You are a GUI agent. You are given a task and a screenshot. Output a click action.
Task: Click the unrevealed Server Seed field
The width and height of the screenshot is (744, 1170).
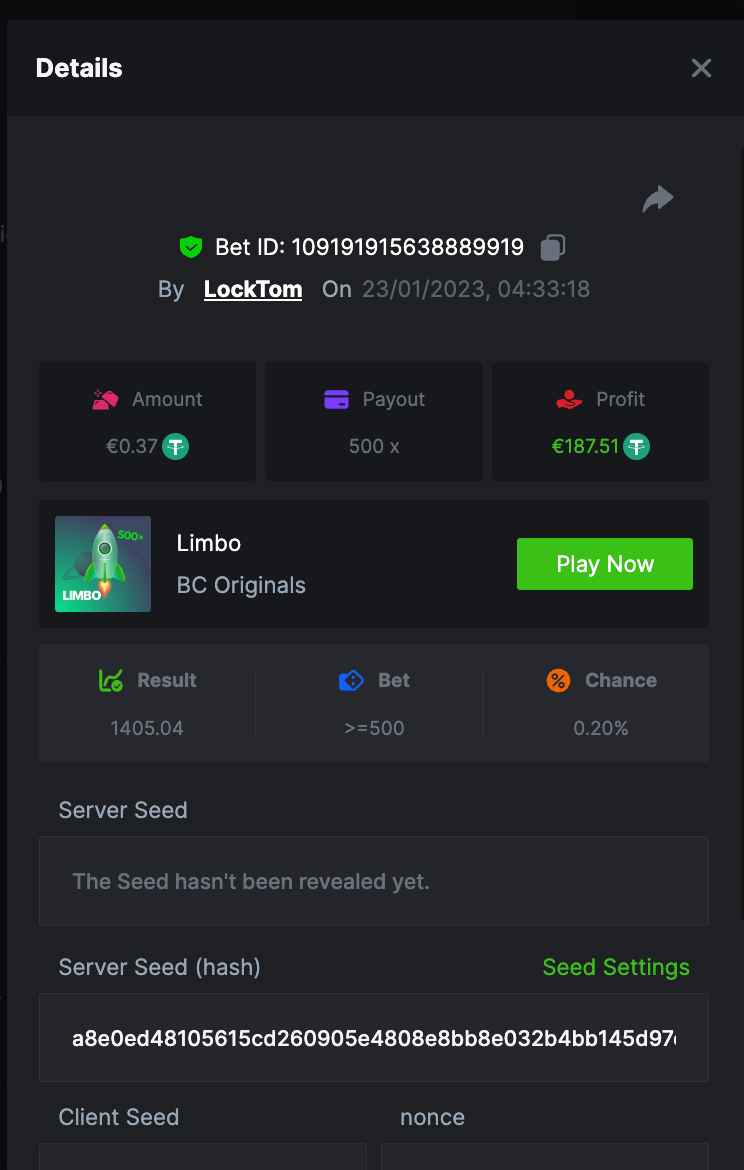pyautogui.click(x=373, y=881)
